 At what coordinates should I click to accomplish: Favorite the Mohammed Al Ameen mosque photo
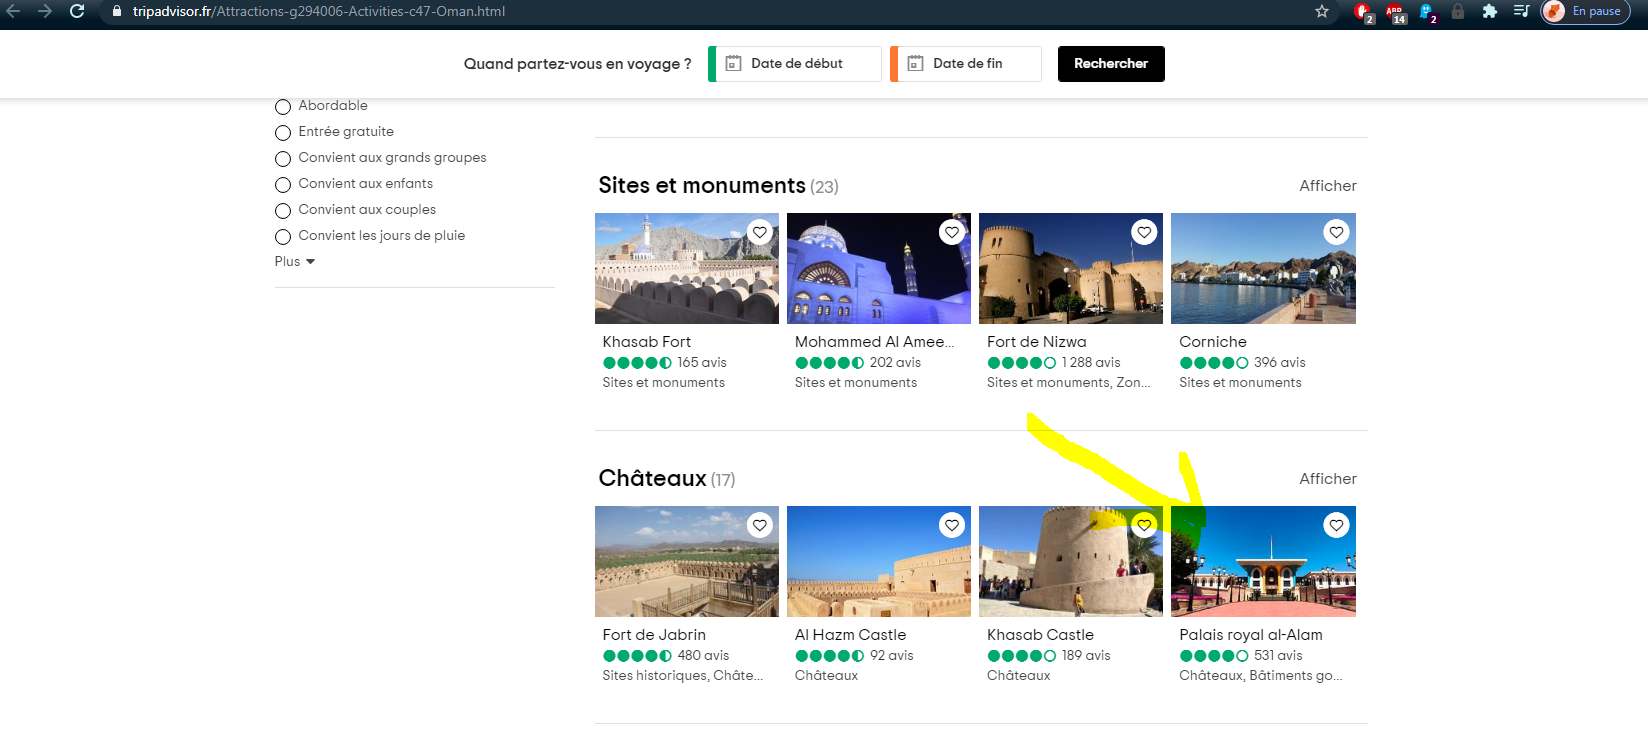pos(952,233)
